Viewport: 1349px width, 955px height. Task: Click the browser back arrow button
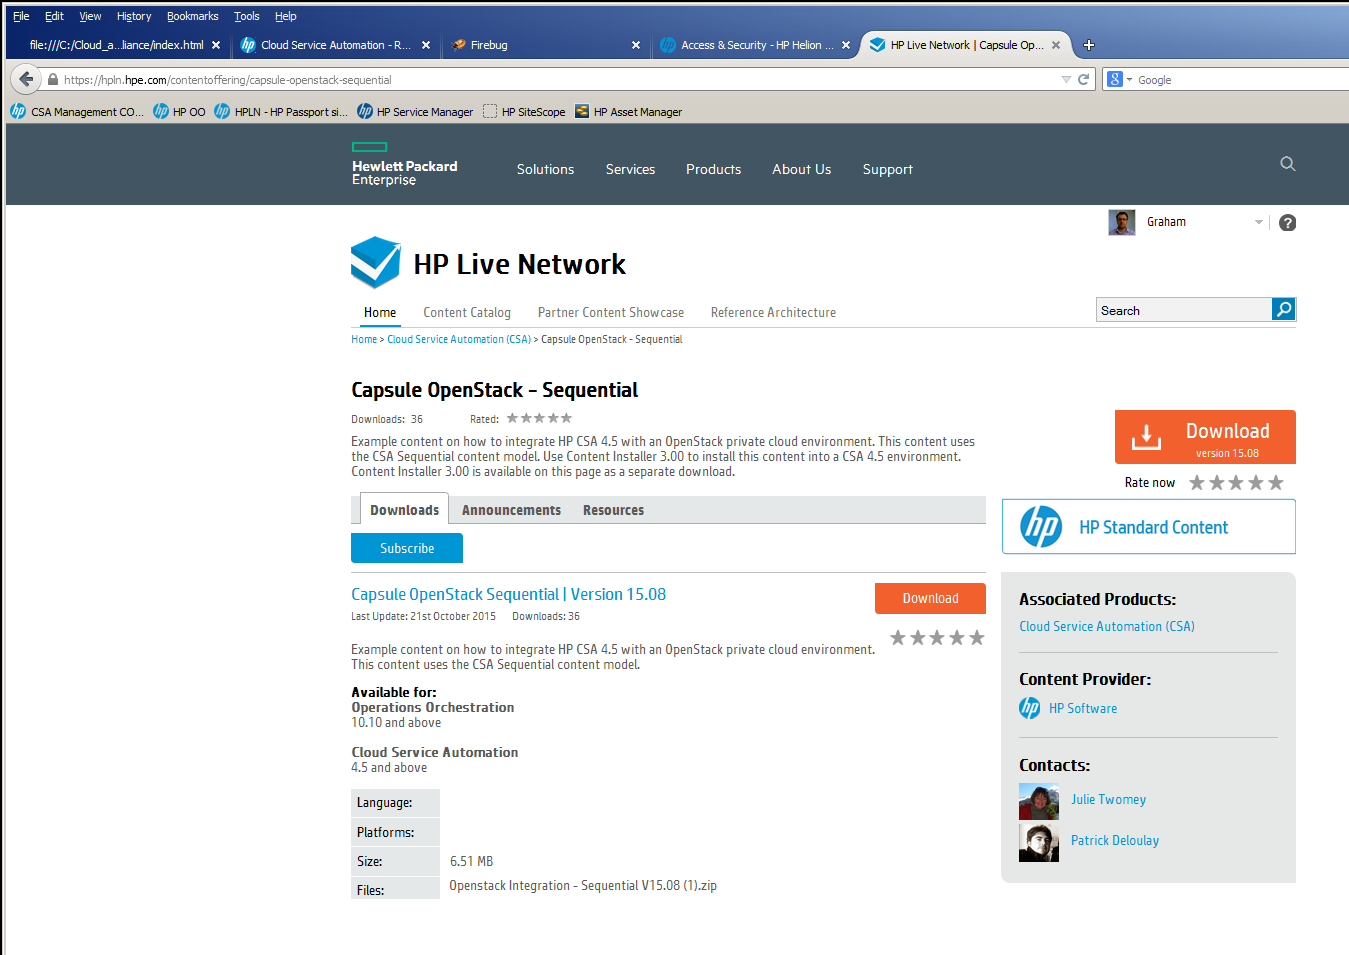pyautogui.click(x=26, y=79)
